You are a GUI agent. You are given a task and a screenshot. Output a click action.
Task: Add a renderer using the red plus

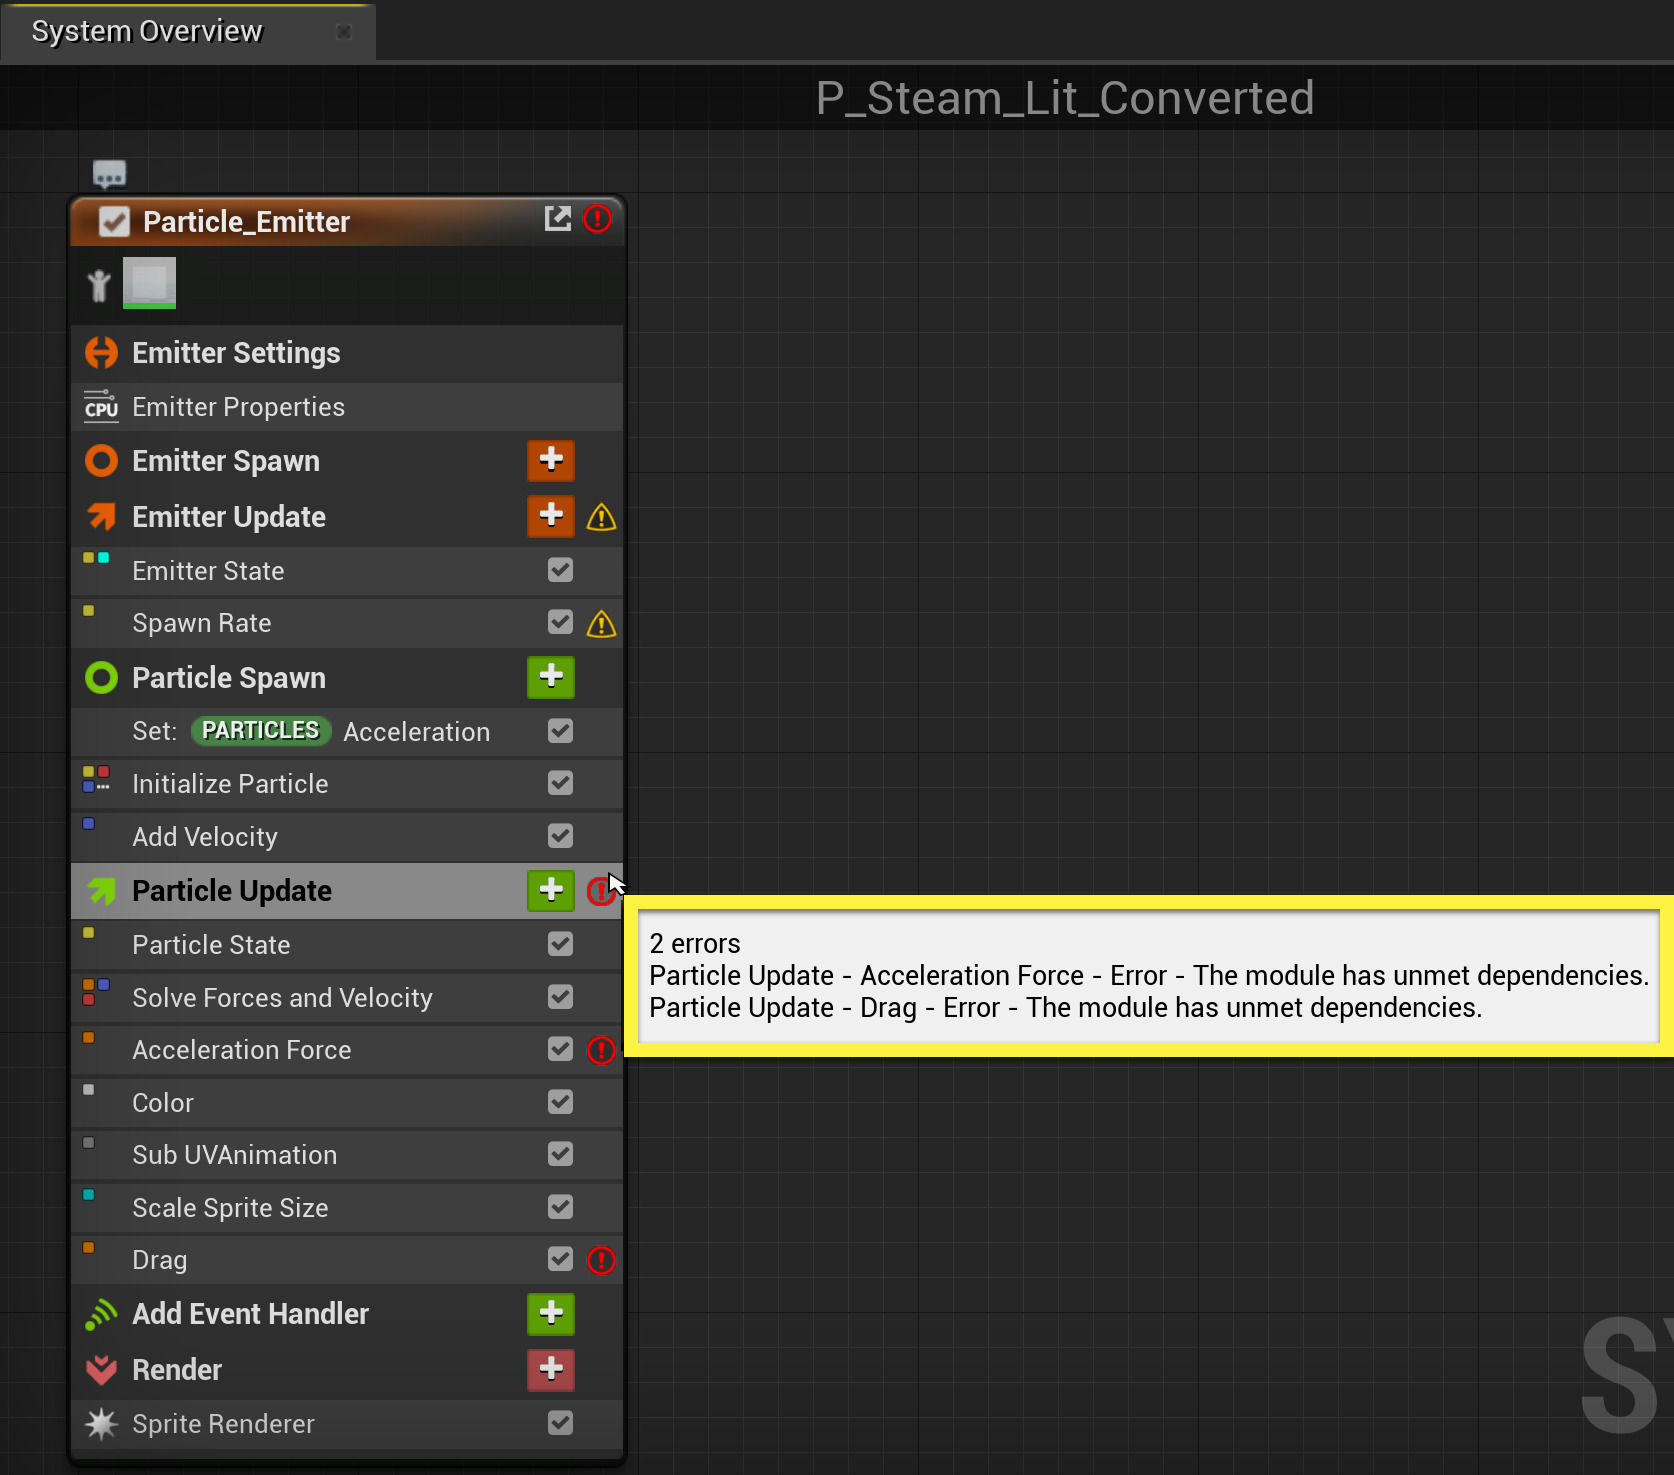(551, 1369)
